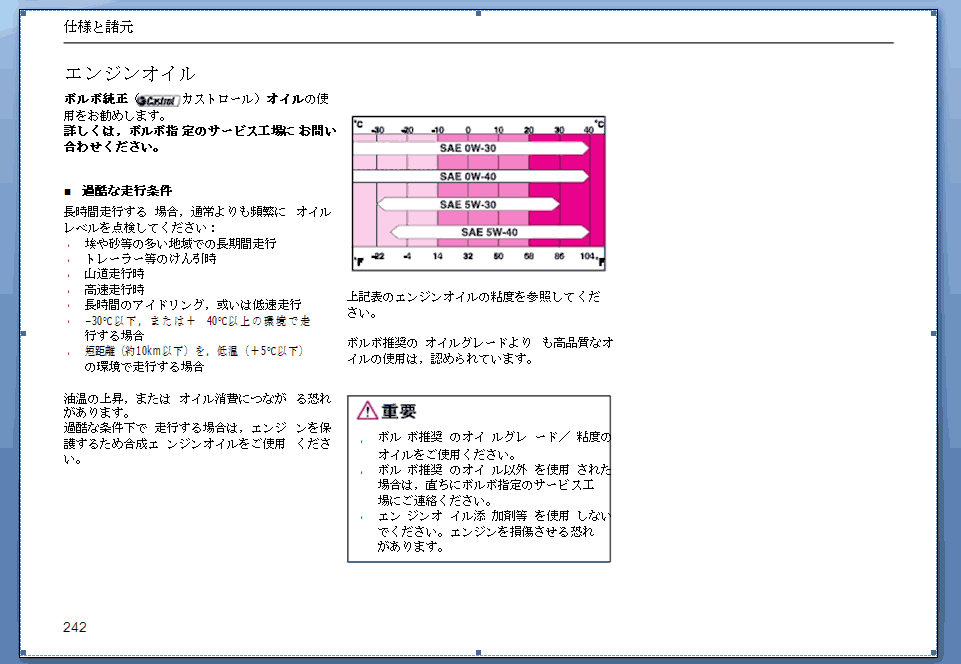Click the bullet 高速走行時
This screenshot has width=961, height=664.
tap(114, 289)
